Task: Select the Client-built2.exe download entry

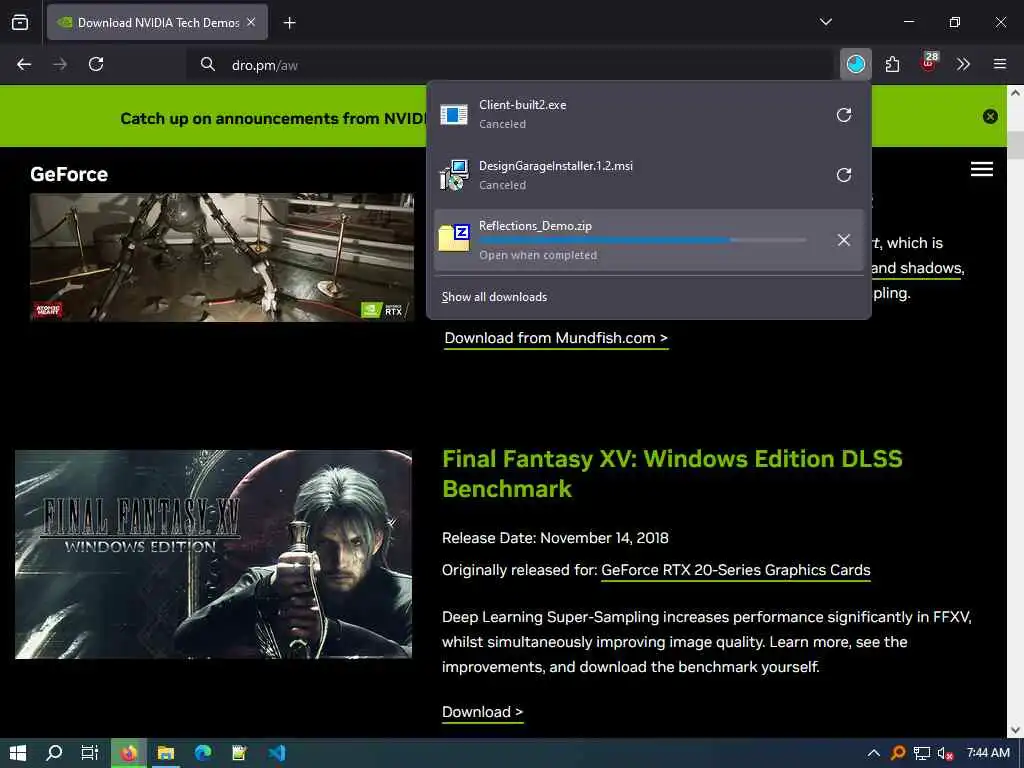Action: 648,114
